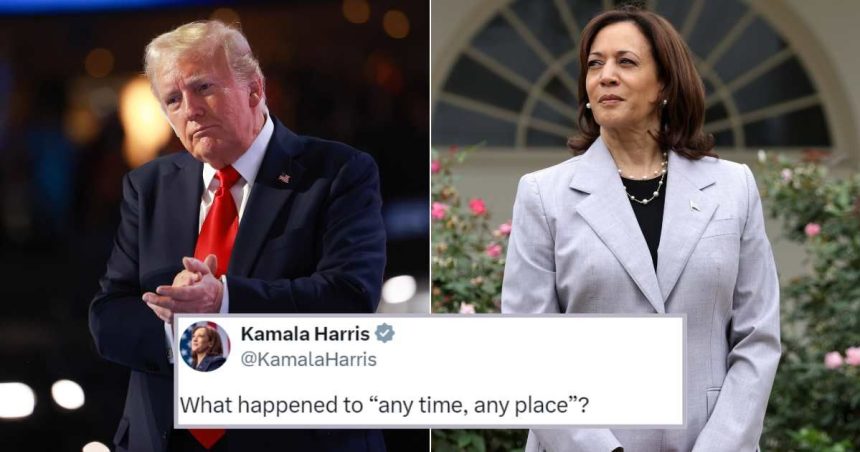
Task: Click the small pin on gray blazer lapel
Action: click(x=694, y=206)
